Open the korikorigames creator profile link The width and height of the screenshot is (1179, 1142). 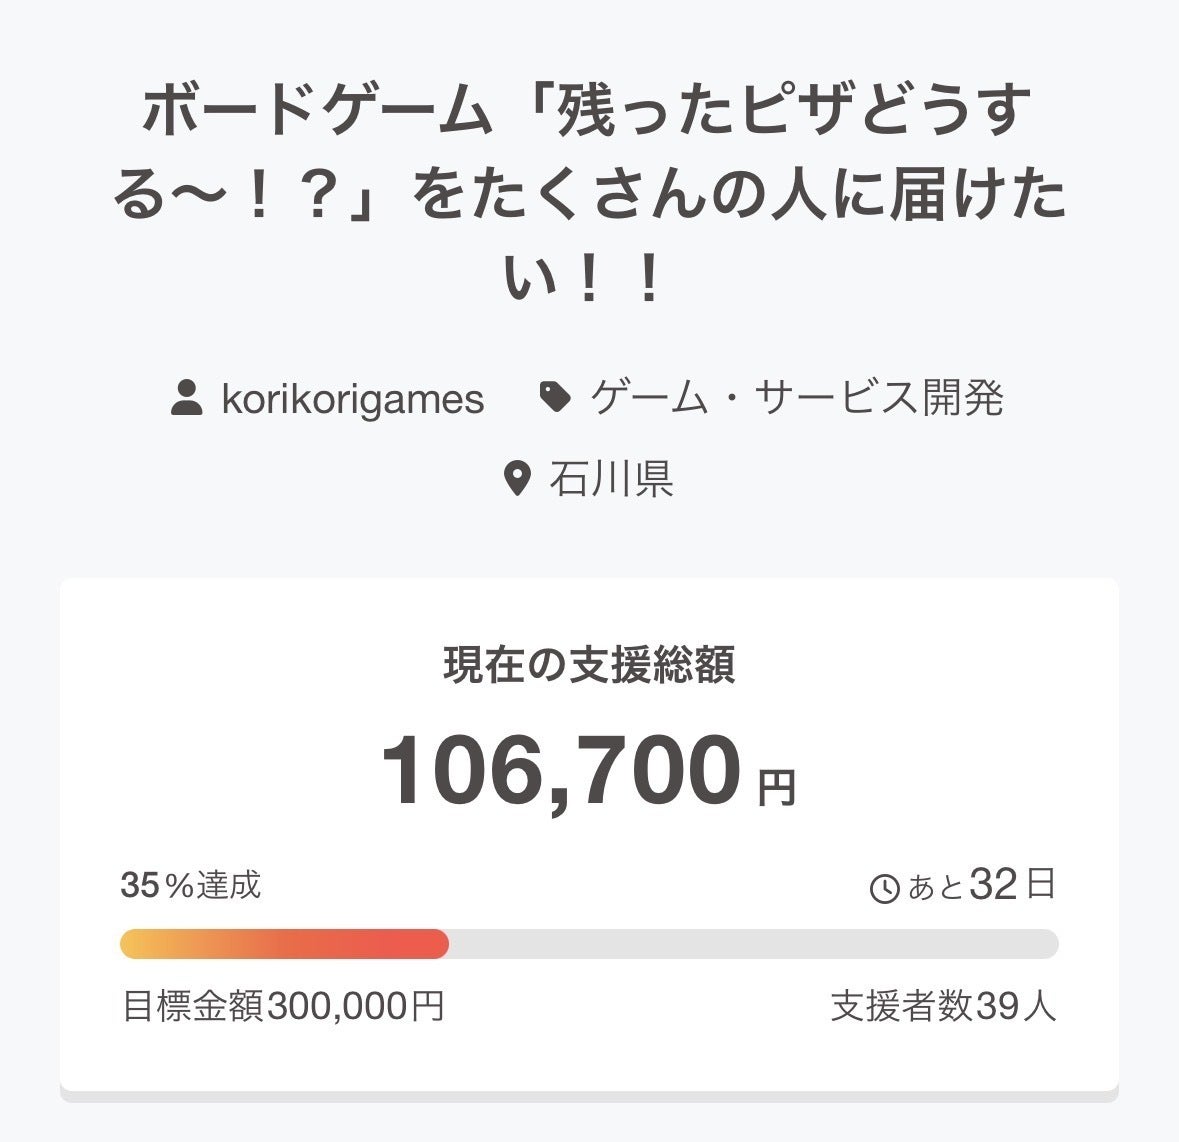pyautogui.click(x=352, y=399)
